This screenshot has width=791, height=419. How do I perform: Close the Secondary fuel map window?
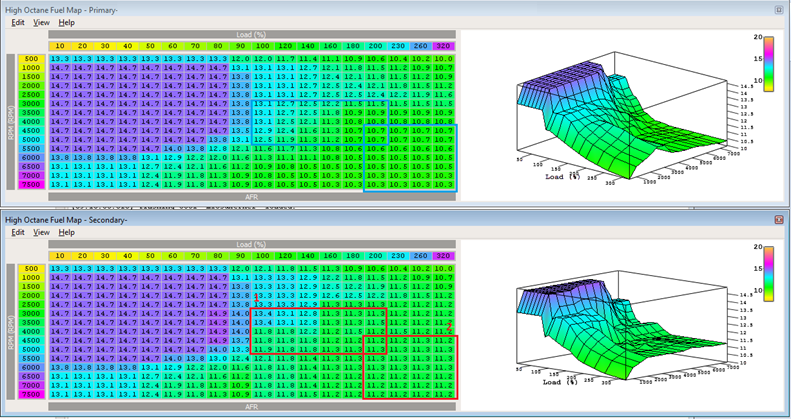[779, 217]
